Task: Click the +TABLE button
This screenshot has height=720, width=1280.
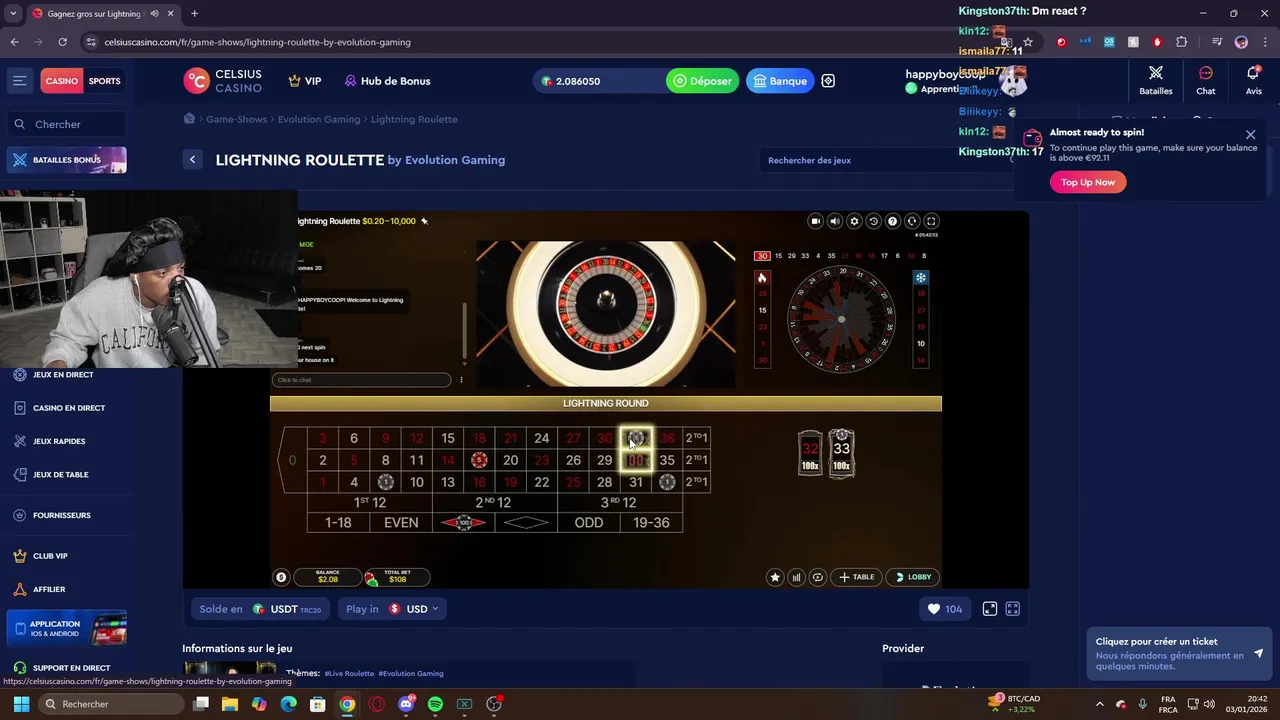Action: pos(857,577)
